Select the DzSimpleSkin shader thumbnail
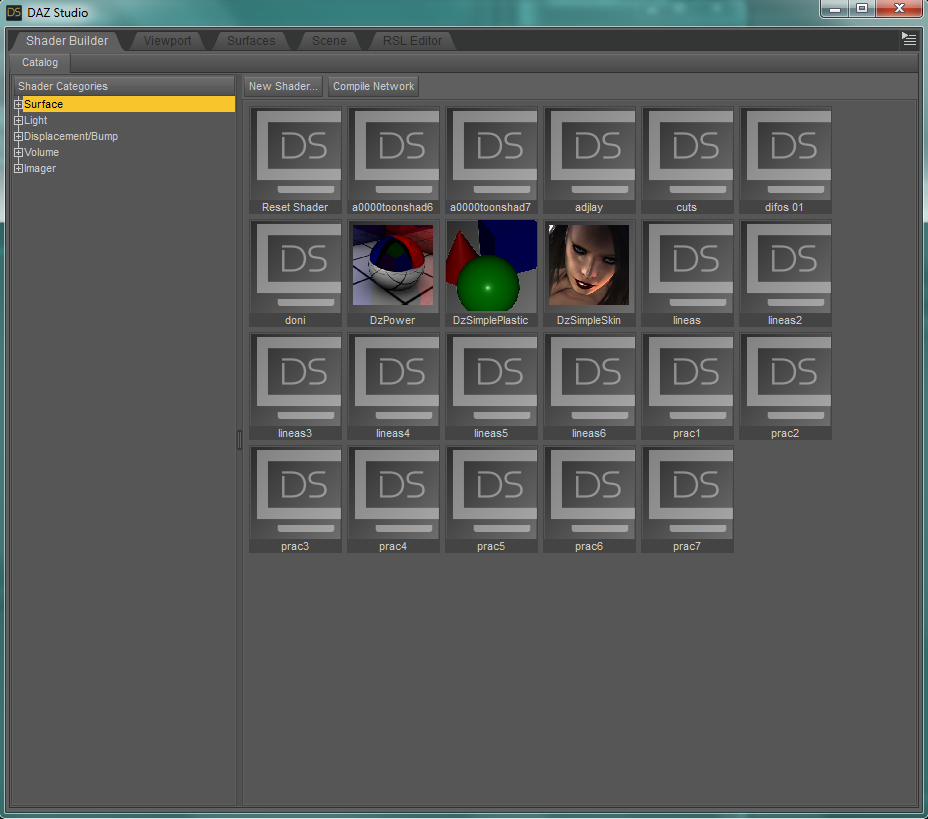This screenshot has height=819, width=928. point(589,273)
